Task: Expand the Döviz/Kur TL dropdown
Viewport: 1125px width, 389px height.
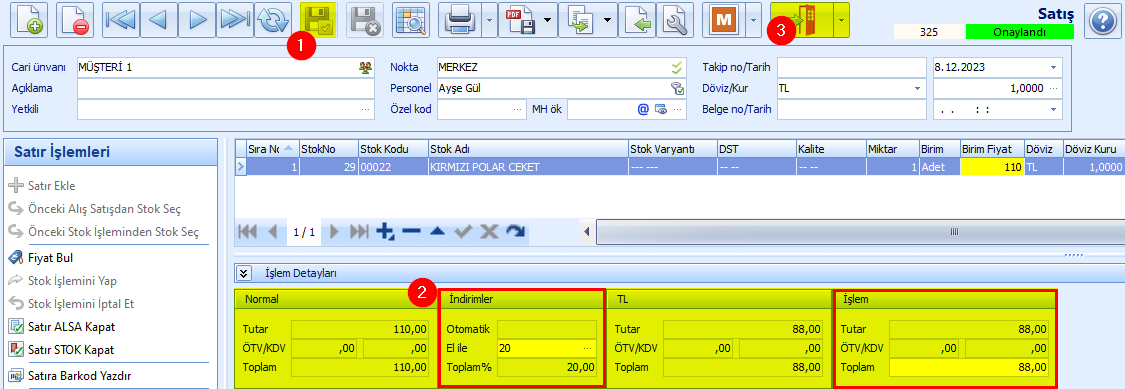Action: click(x=917, y=88)
